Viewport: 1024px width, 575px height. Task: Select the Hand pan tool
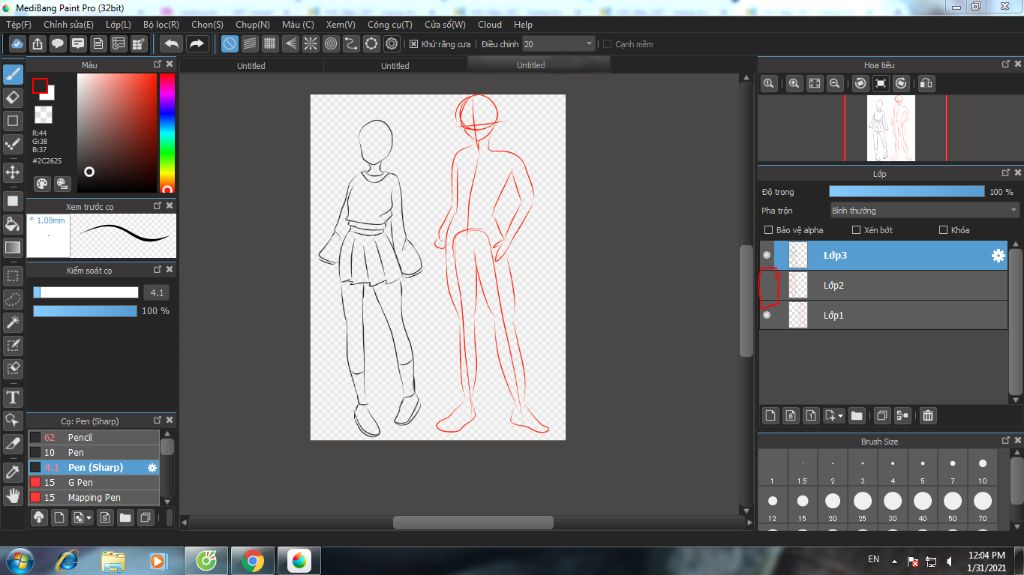coord(12,496)
